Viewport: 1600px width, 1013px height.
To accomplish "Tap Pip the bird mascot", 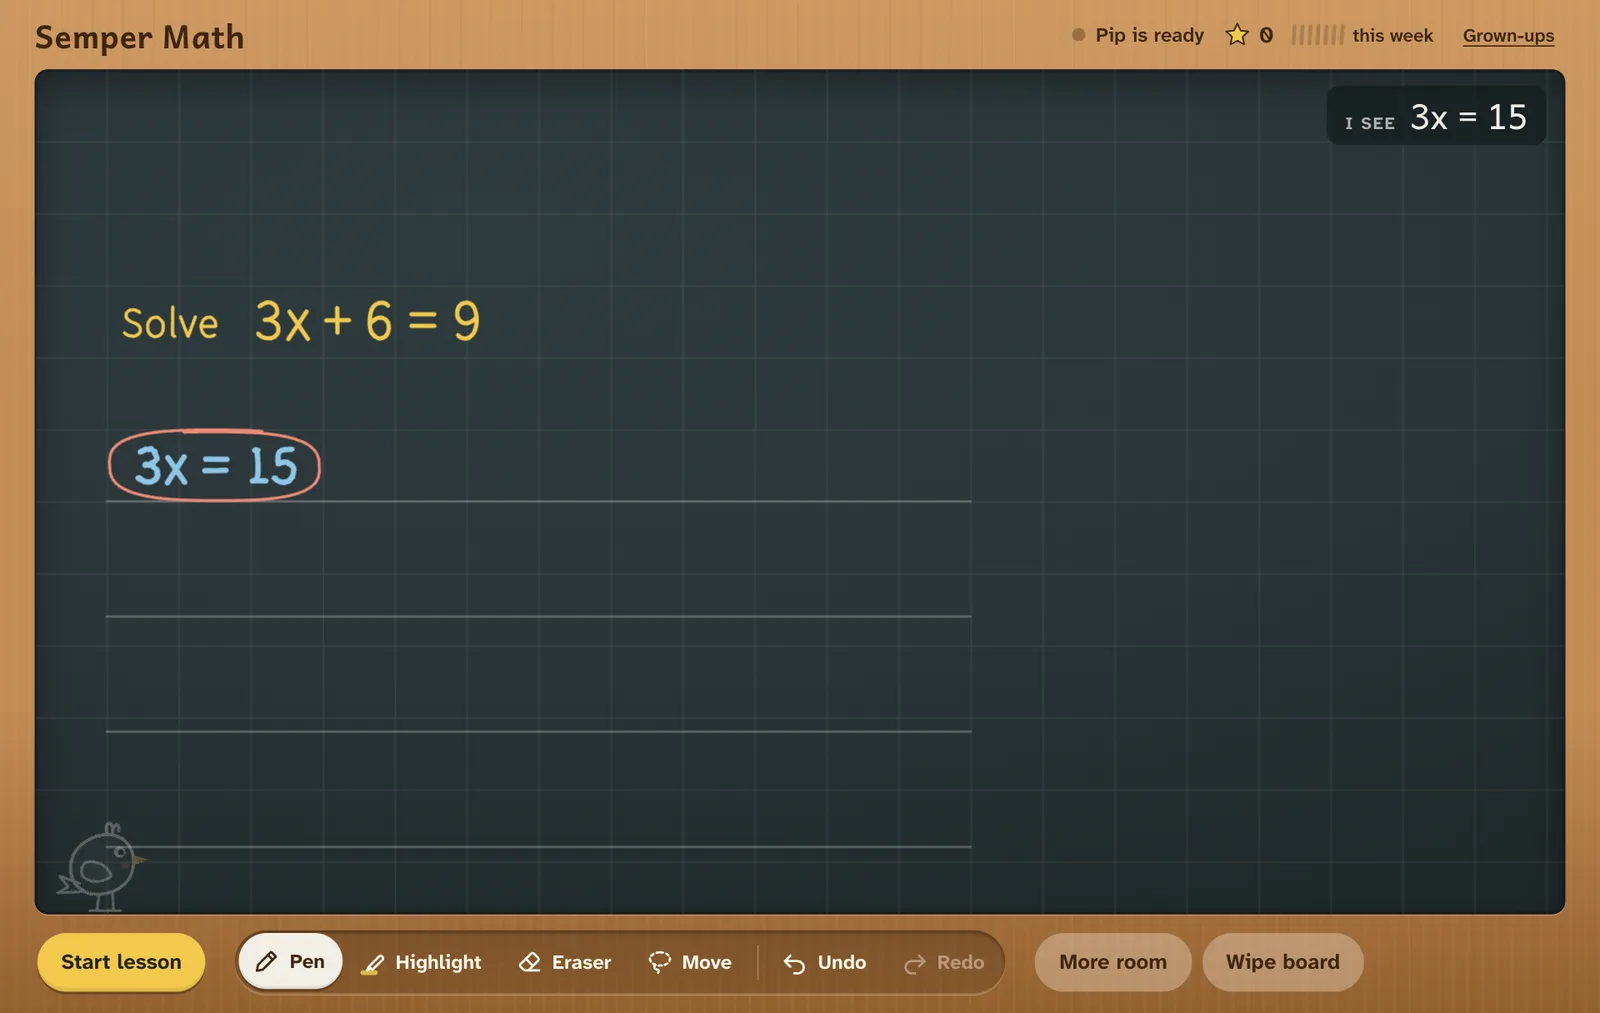I will pyautogui.click(x=102, y=867).
